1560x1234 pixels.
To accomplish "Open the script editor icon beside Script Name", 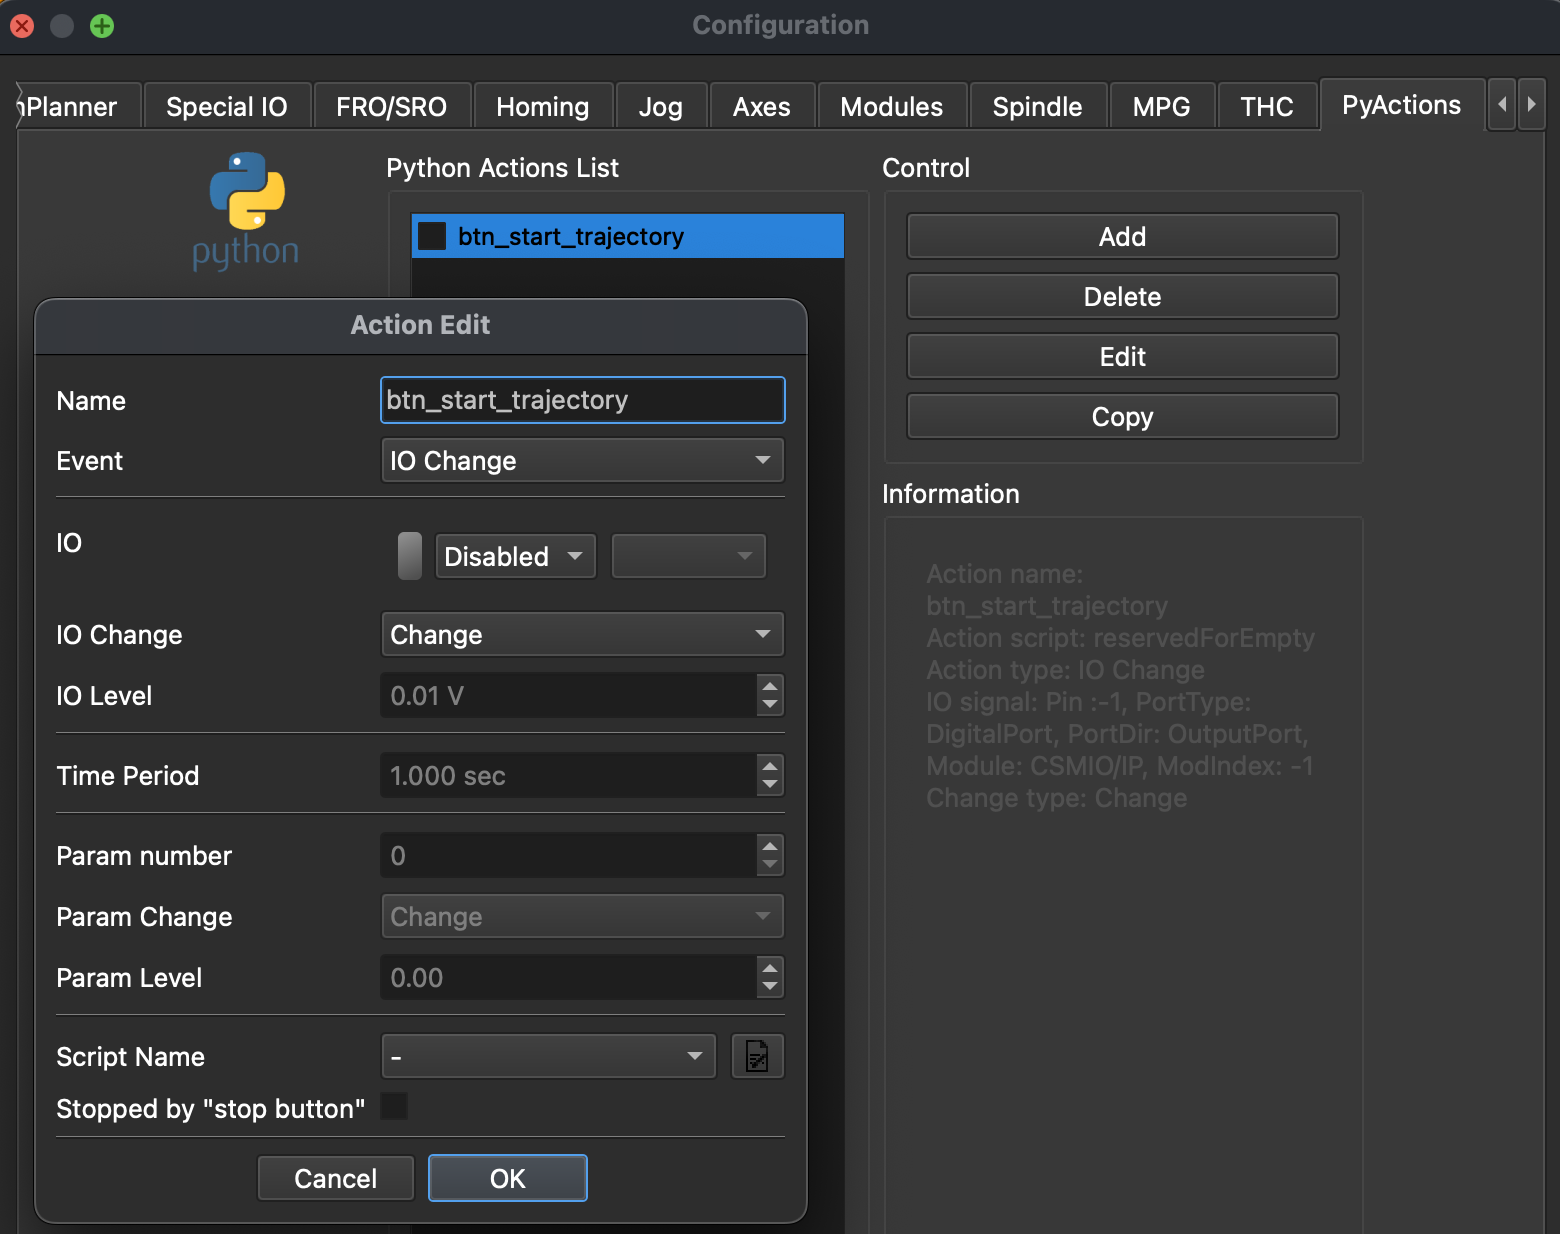I will [x=757, y=1055].
